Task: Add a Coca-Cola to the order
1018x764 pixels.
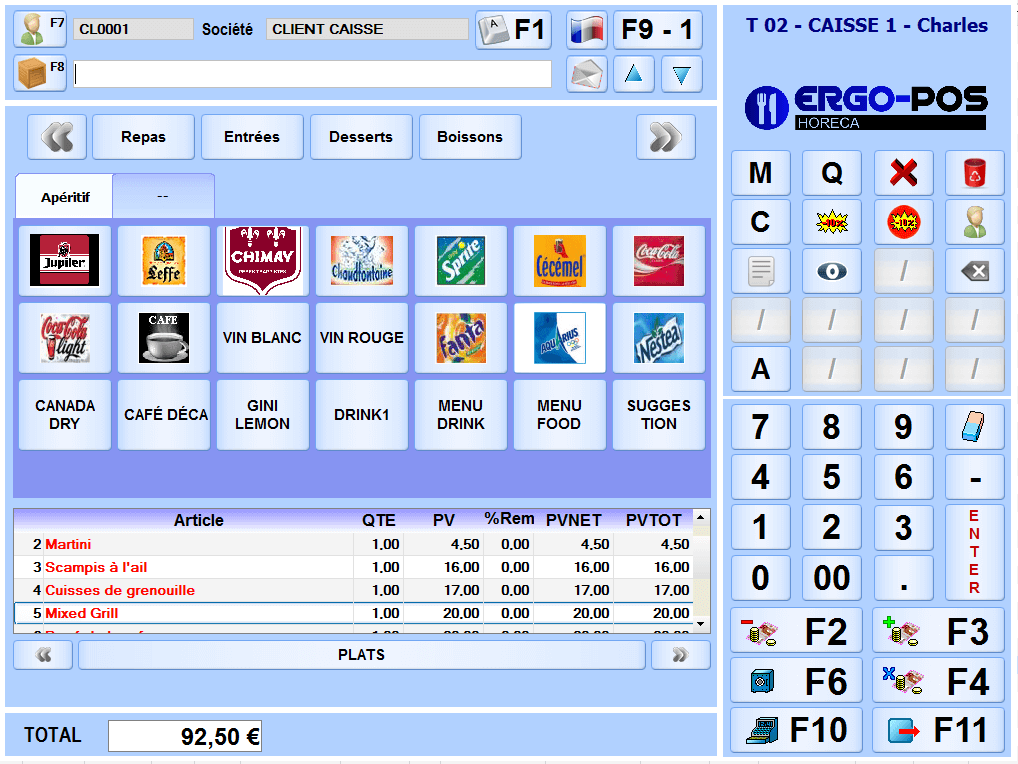Action: click(658, 261)
